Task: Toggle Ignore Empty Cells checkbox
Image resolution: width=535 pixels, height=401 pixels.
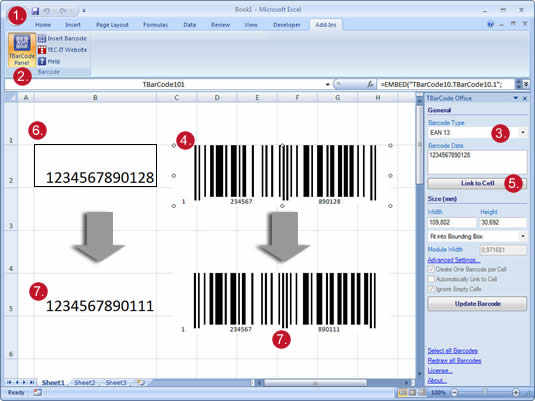Action: 431,289
